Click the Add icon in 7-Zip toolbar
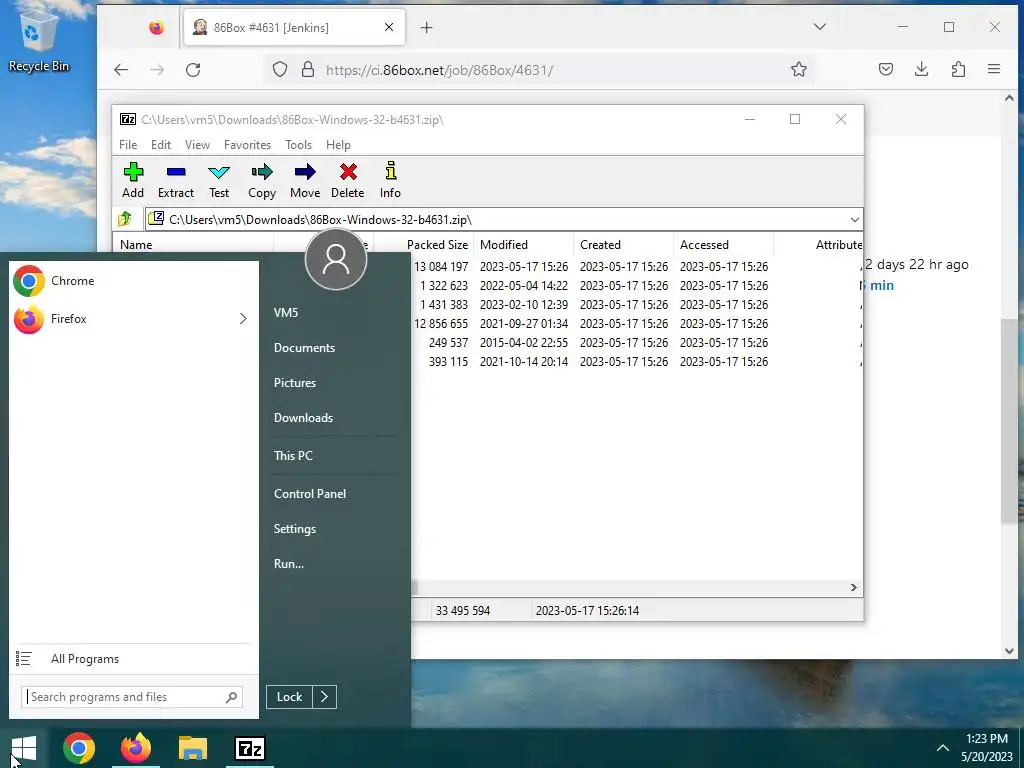 pos(133,172)
